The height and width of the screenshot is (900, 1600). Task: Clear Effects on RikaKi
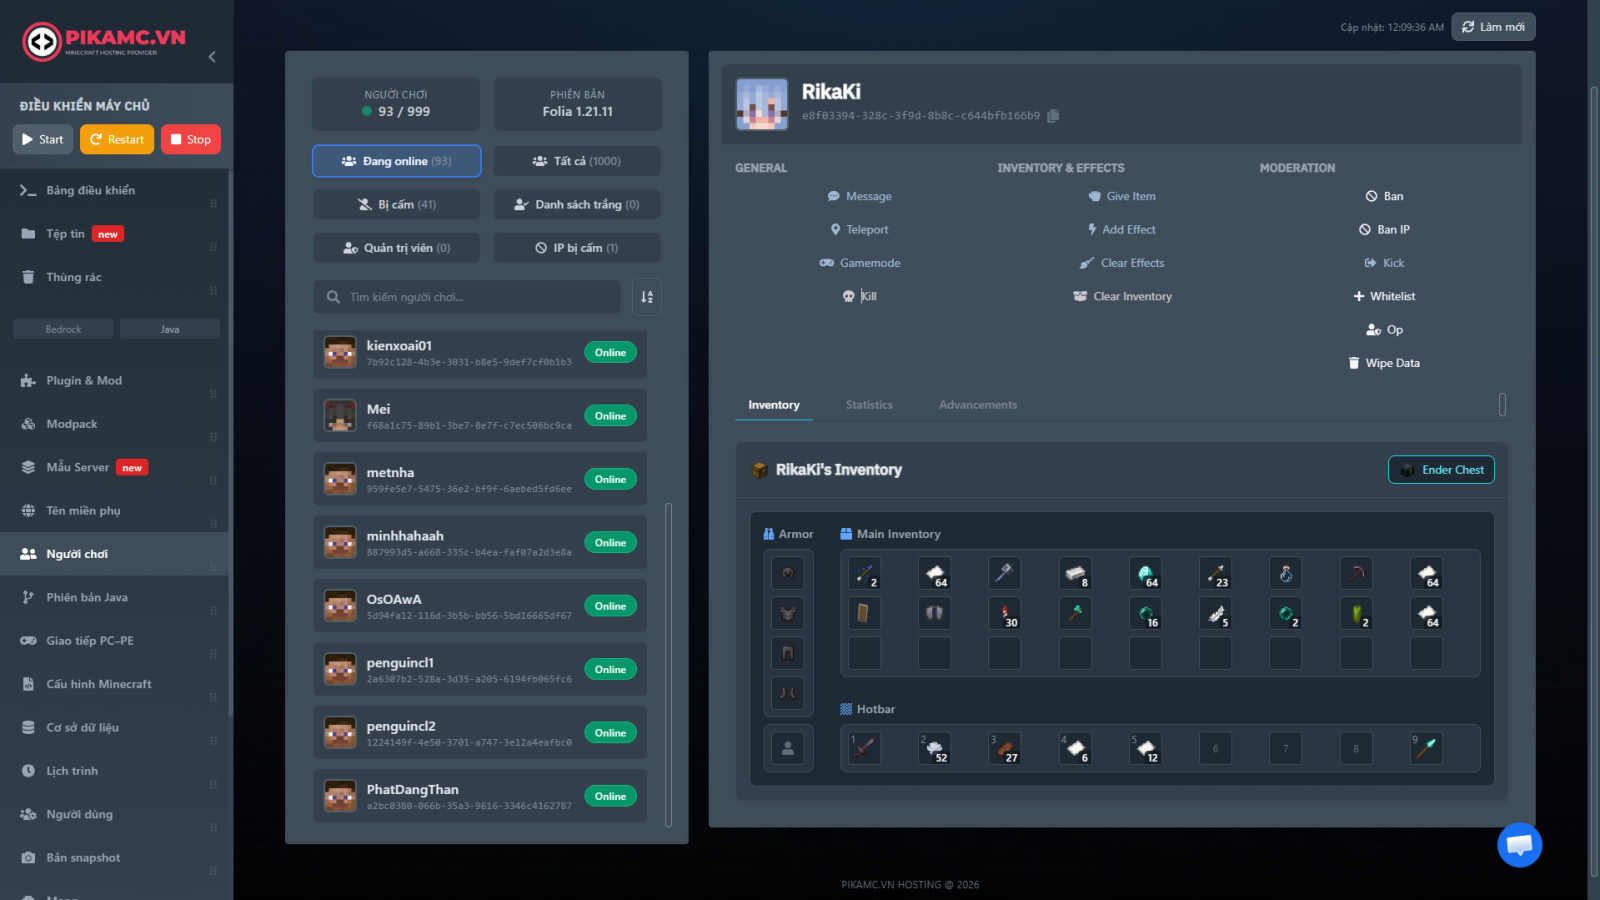1122,263
